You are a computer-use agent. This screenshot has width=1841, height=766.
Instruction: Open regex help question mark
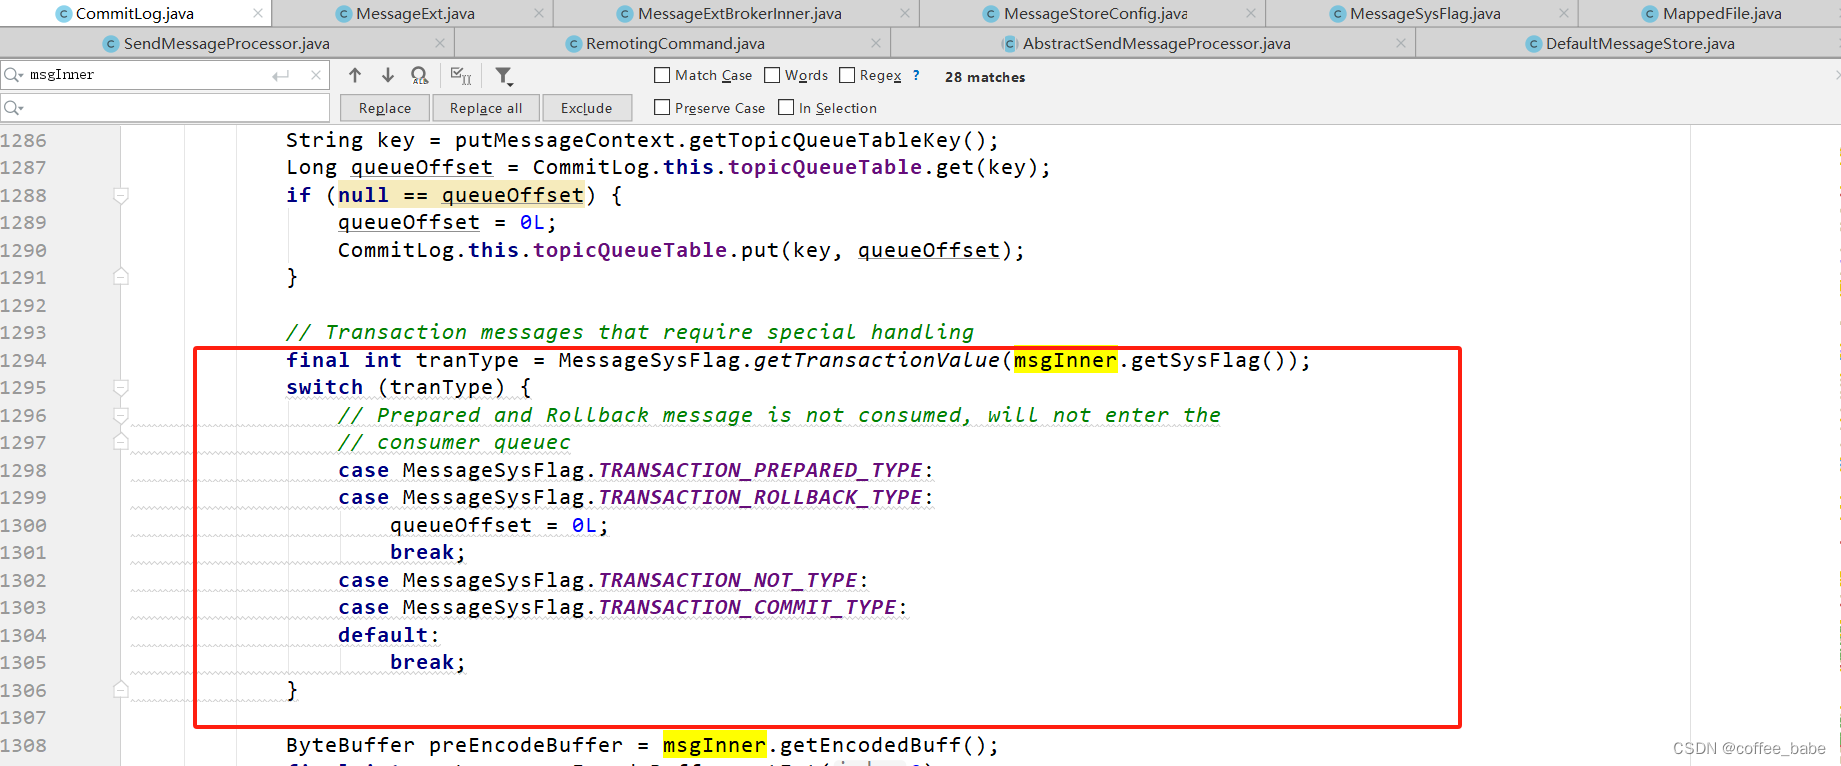tap(916, 75)
